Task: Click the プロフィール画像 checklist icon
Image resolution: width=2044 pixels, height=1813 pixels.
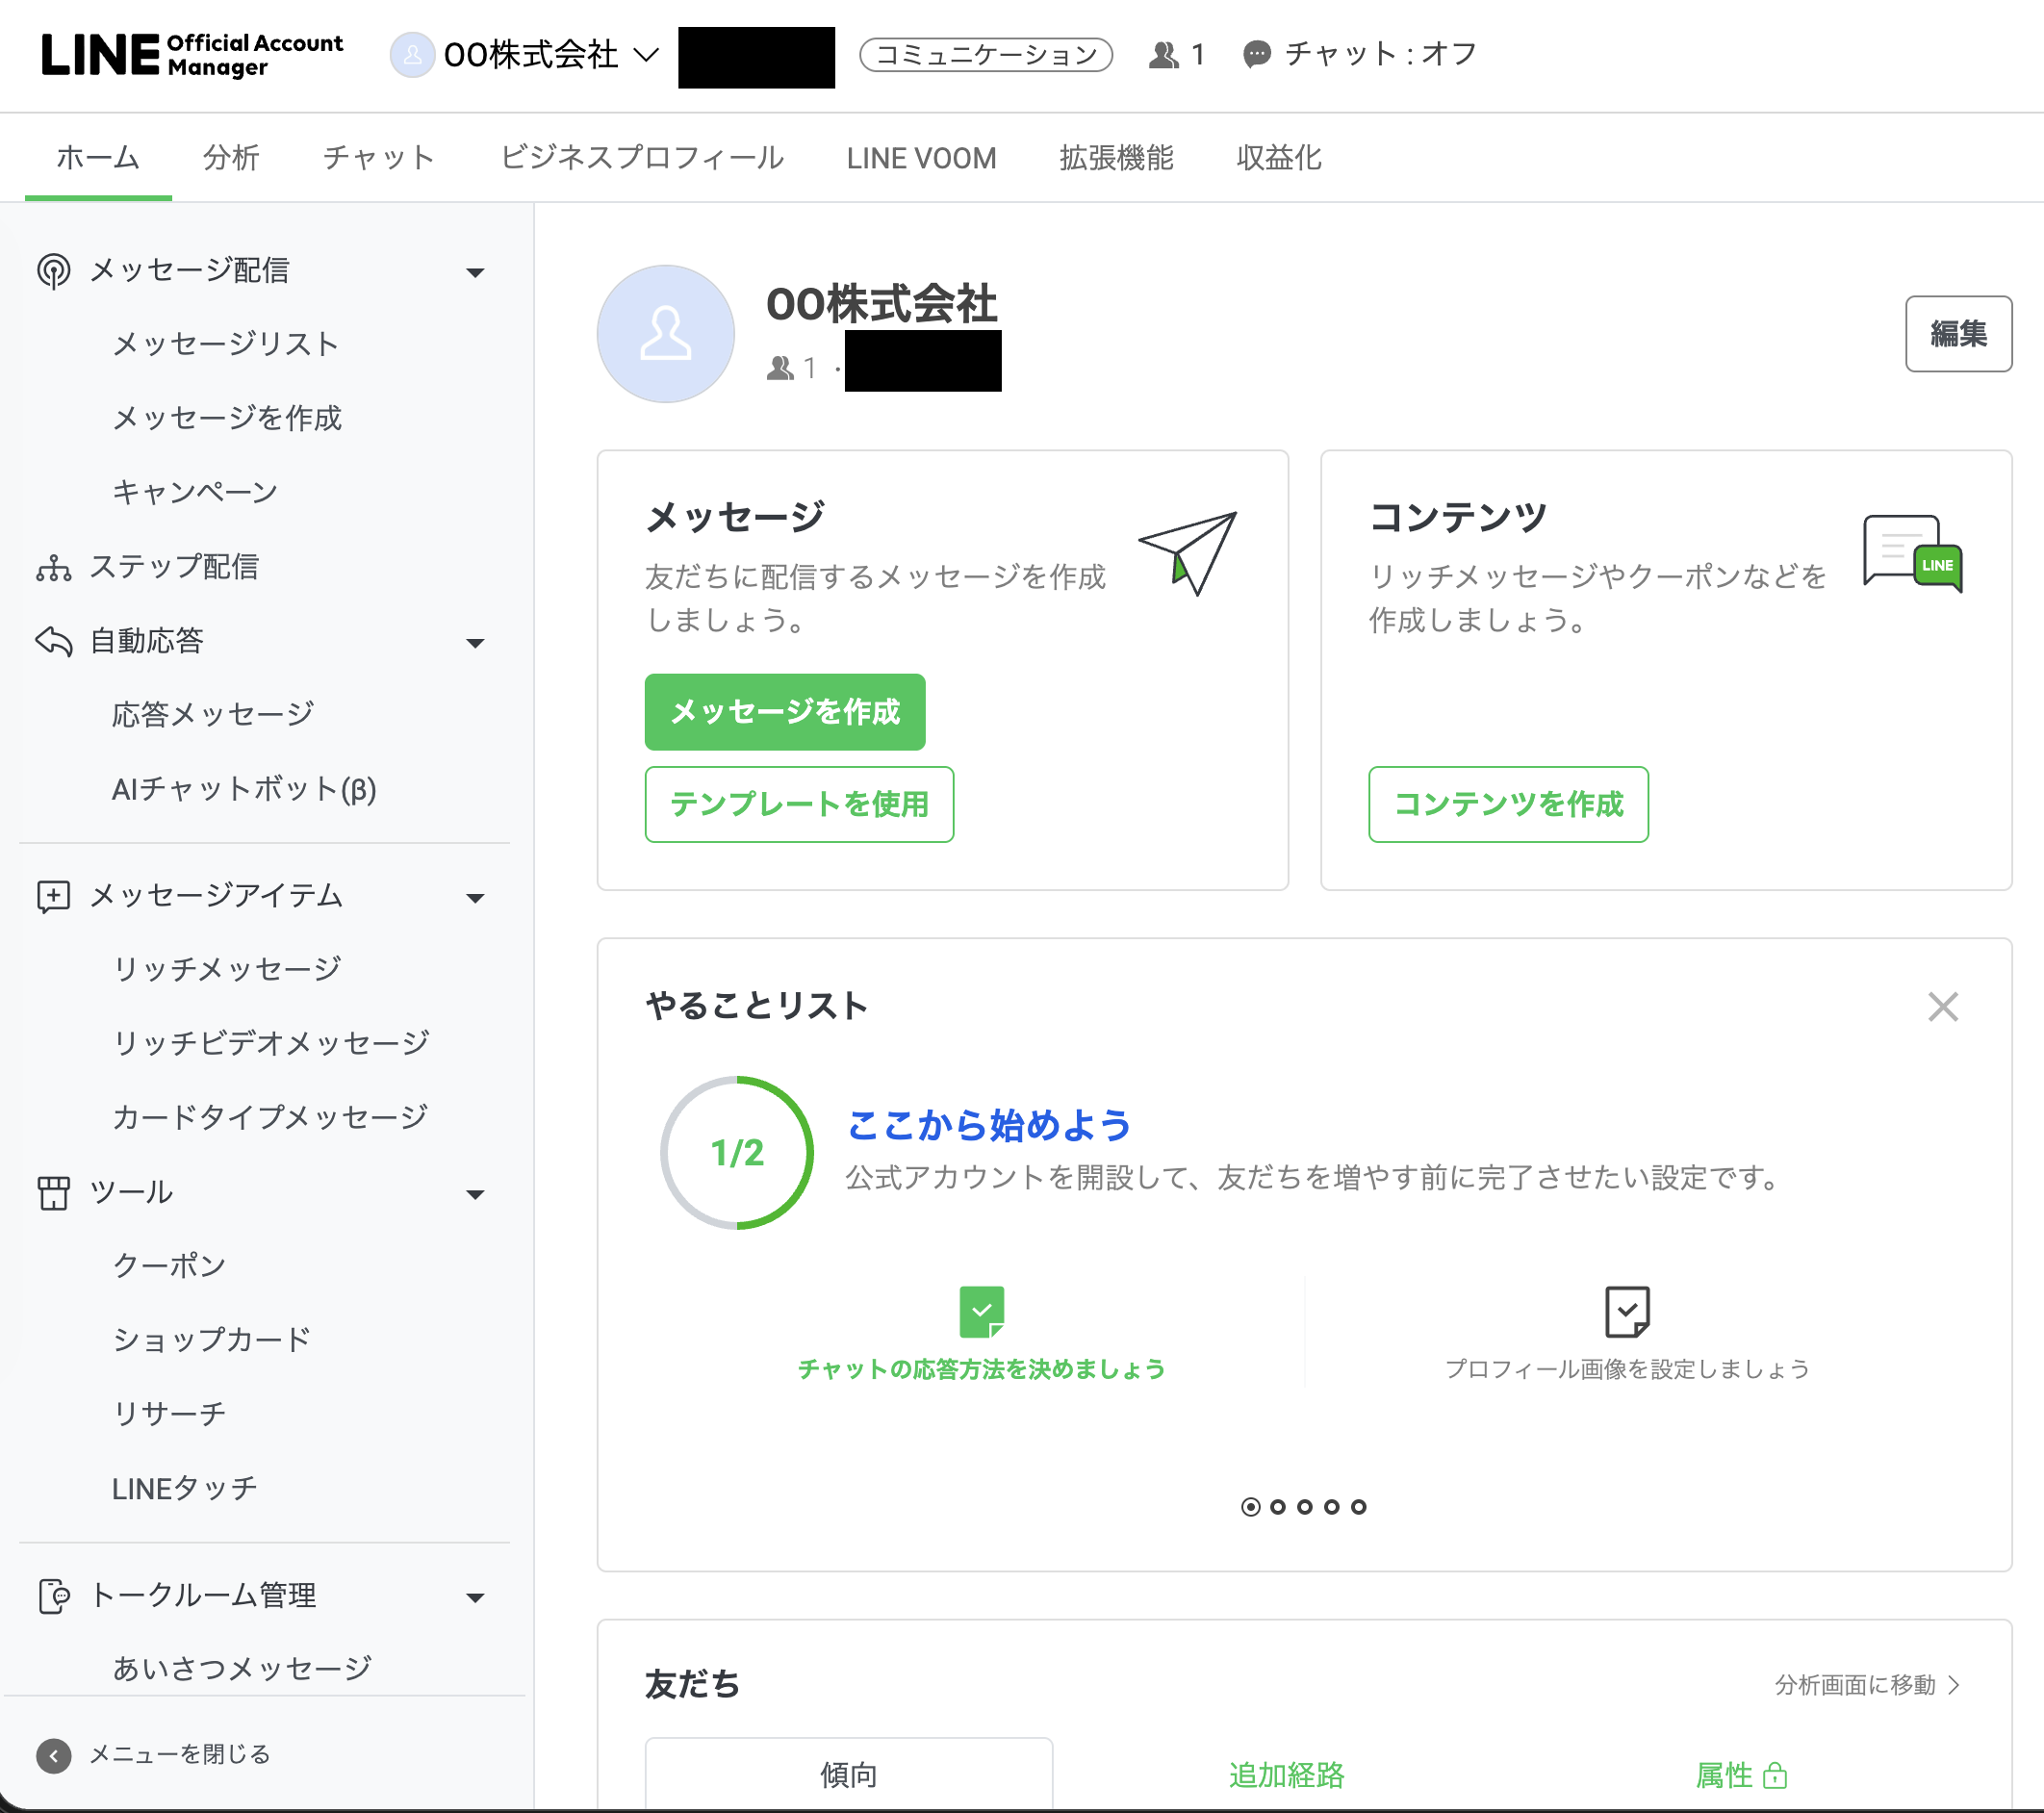Action: 1627,1312
